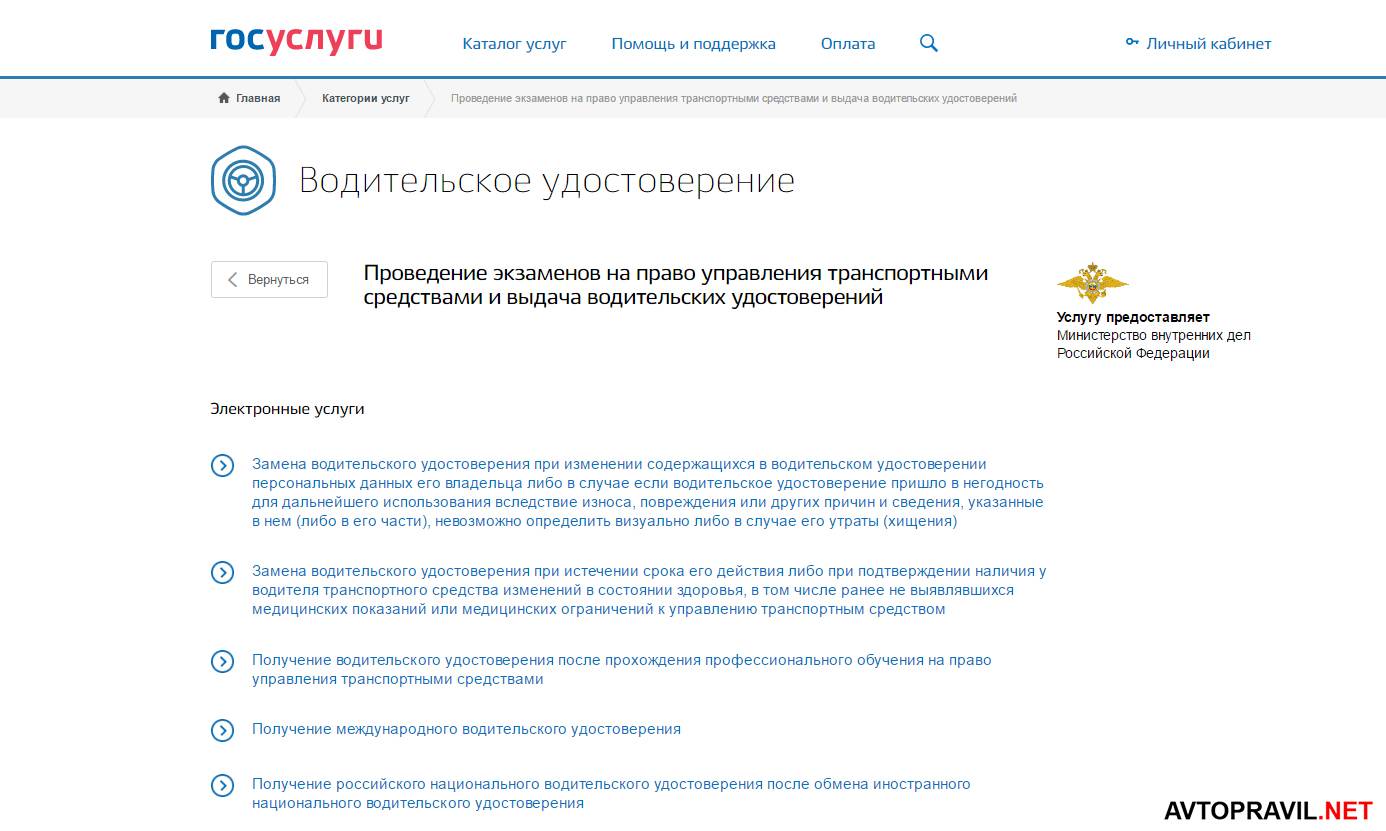Screen dimensions: 1386x831
Task: Open license replacement due to expiration link
Action: pyautogui.click(x=648, y=590)
